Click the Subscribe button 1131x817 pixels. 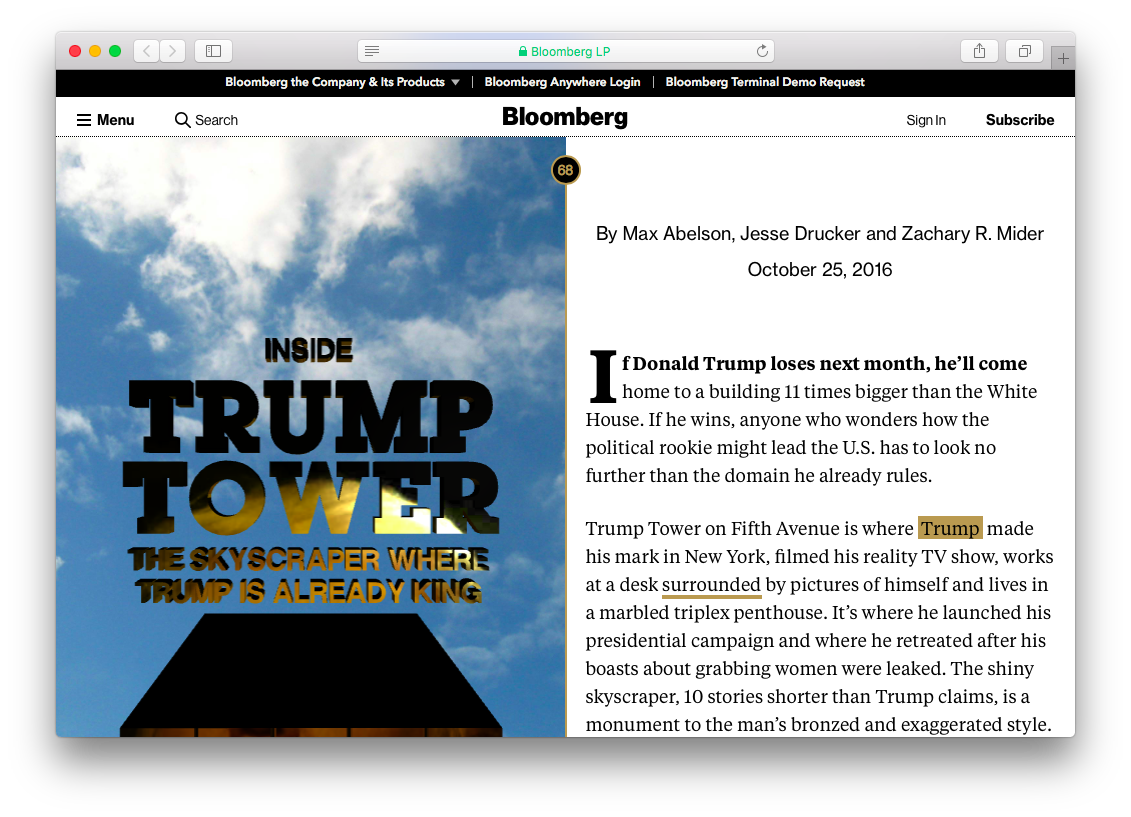pyautogui.click(x=1020, y=120)
